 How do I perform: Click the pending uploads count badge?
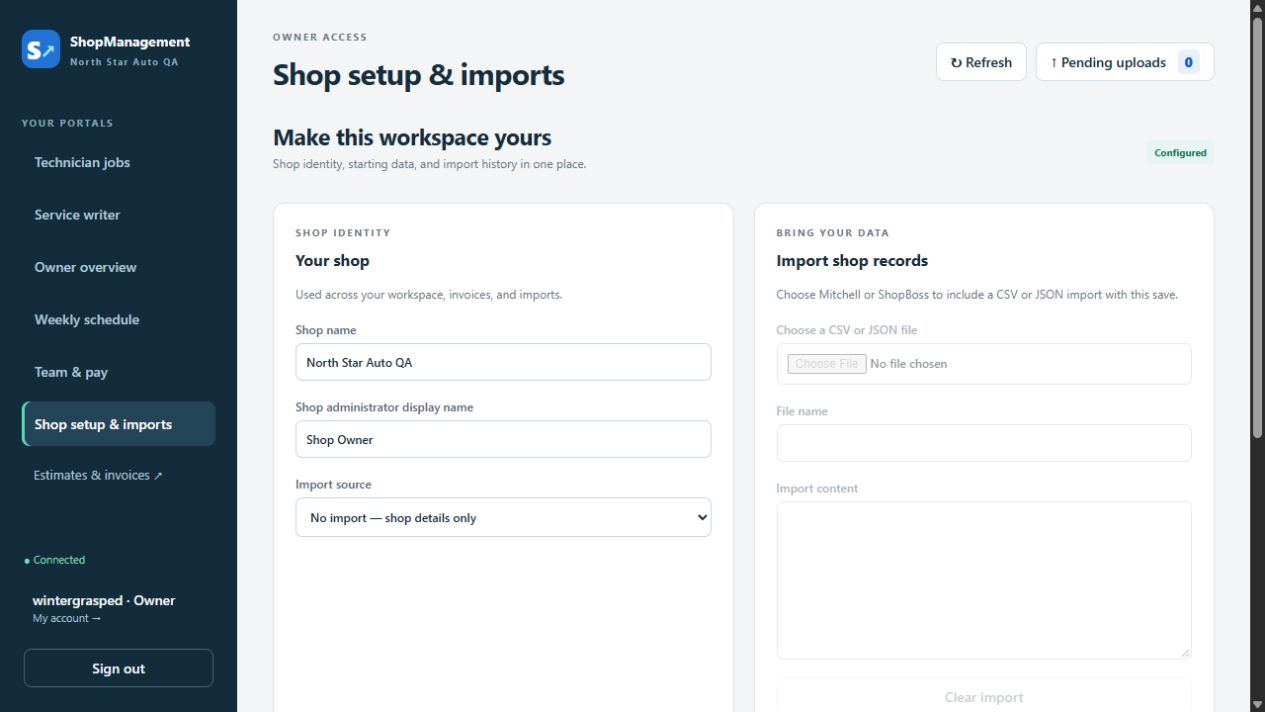tap(1188, 62)
